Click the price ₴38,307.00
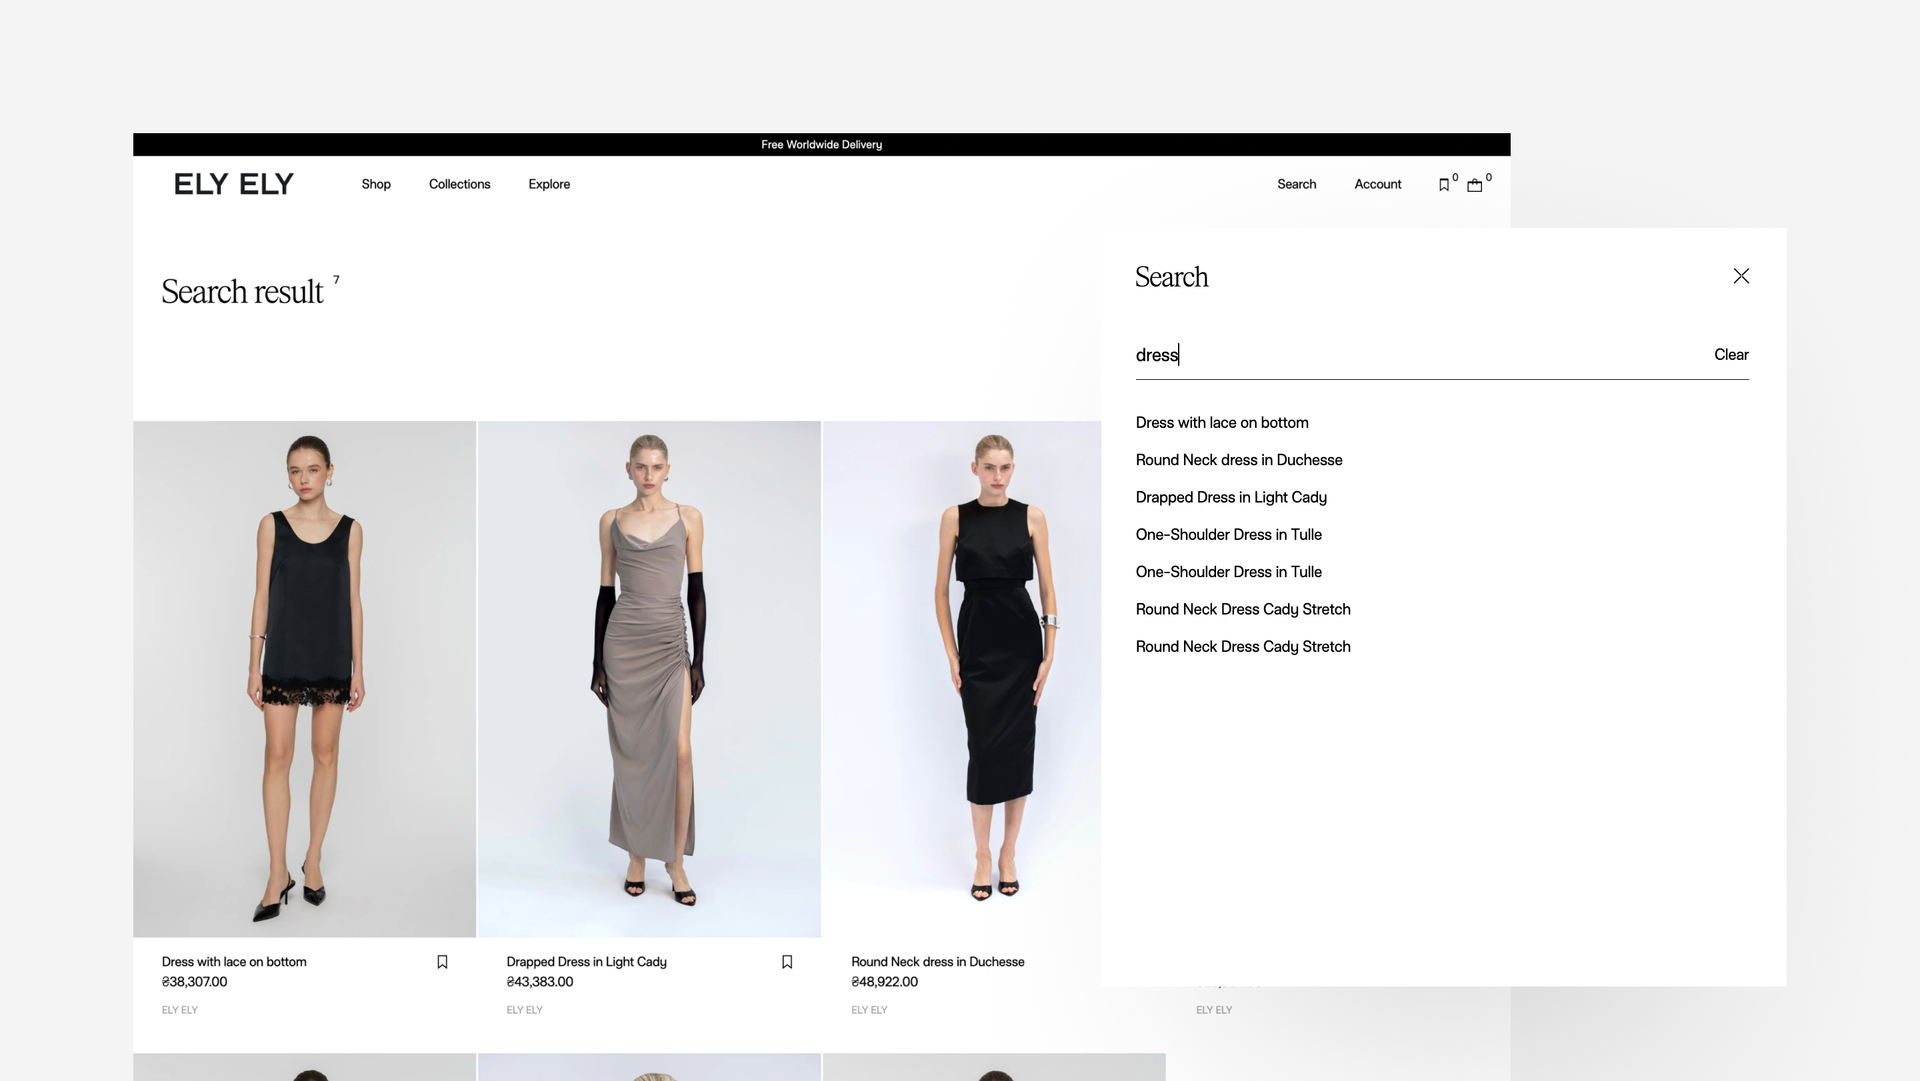The width and height of the screenshot is (1920, 1081). coord(195,982)
